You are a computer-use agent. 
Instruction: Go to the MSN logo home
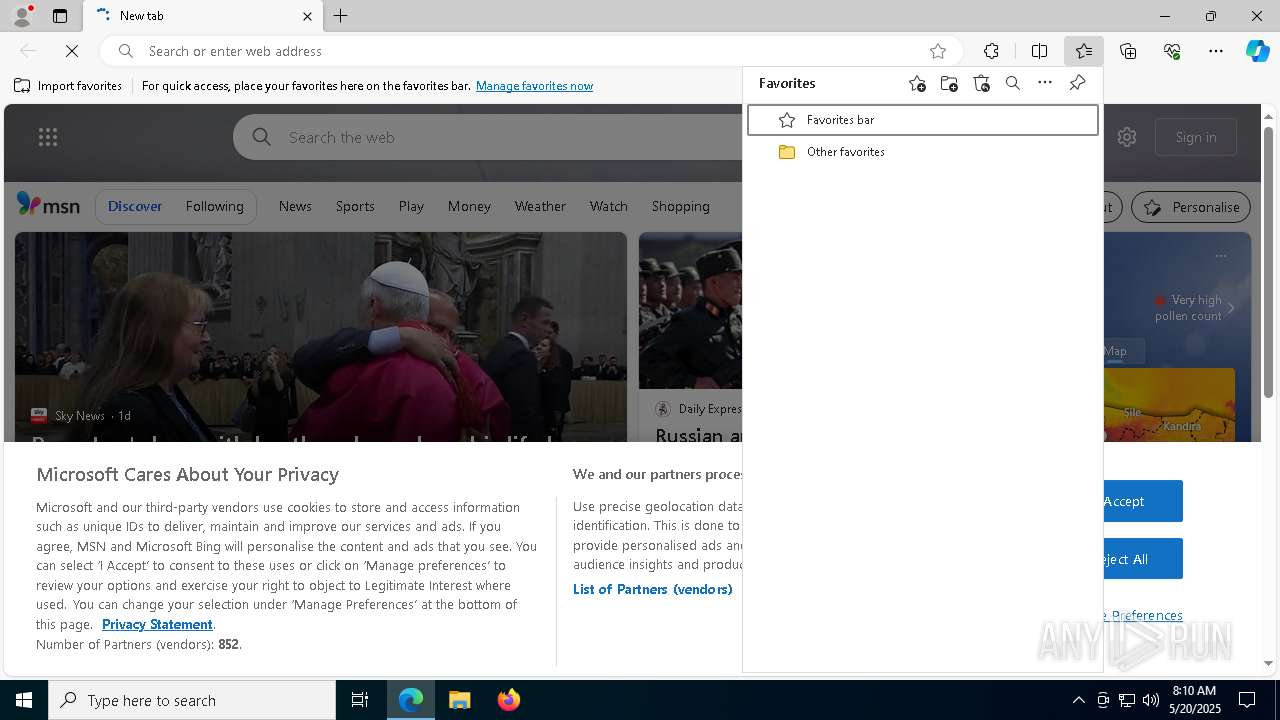48,205
